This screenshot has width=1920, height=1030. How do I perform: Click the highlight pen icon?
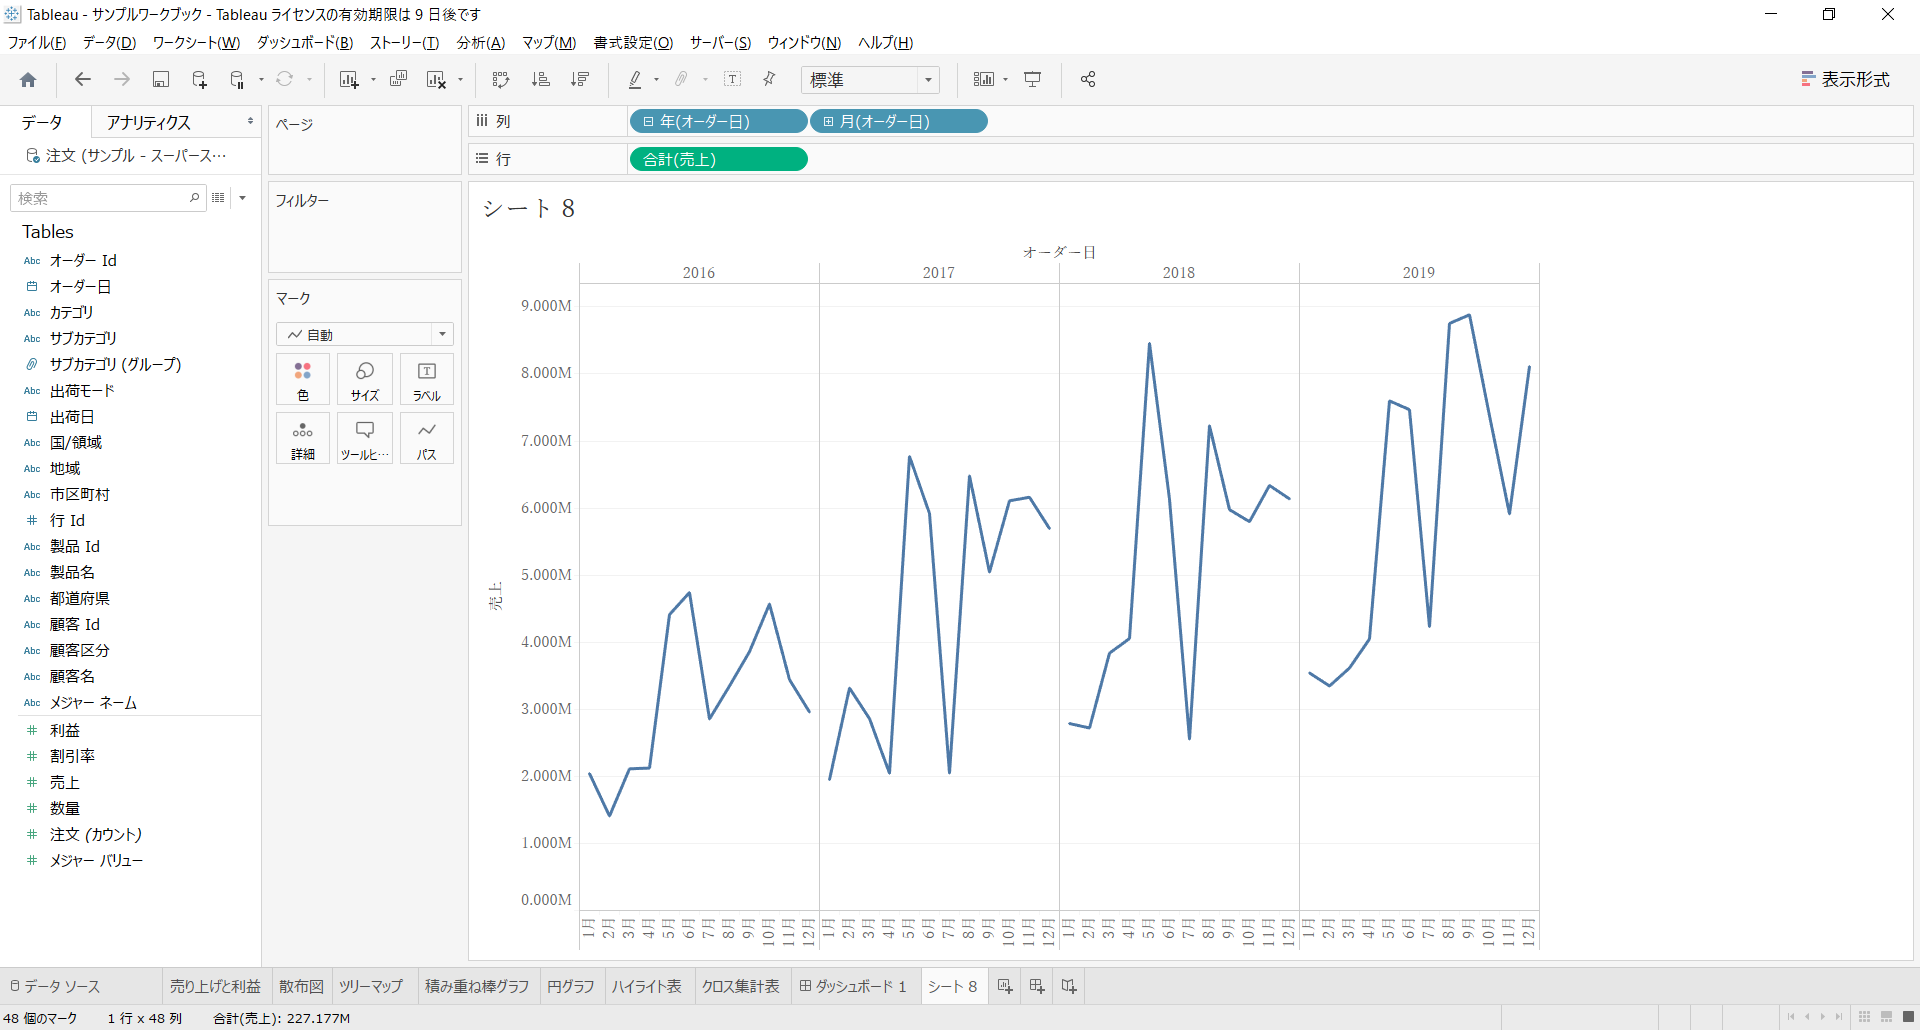pyautogui.click(x=635, y=80)
